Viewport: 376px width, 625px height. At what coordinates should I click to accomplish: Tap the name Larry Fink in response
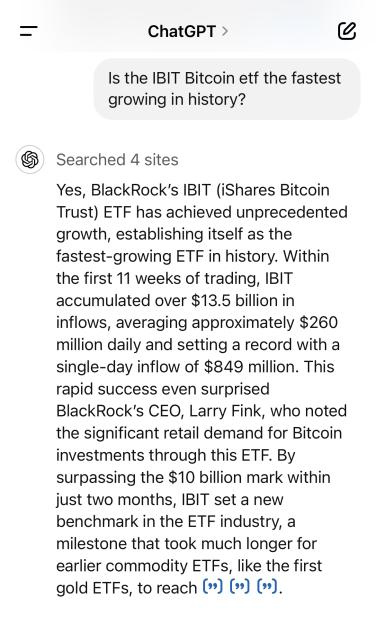click(x=226, y=411)
